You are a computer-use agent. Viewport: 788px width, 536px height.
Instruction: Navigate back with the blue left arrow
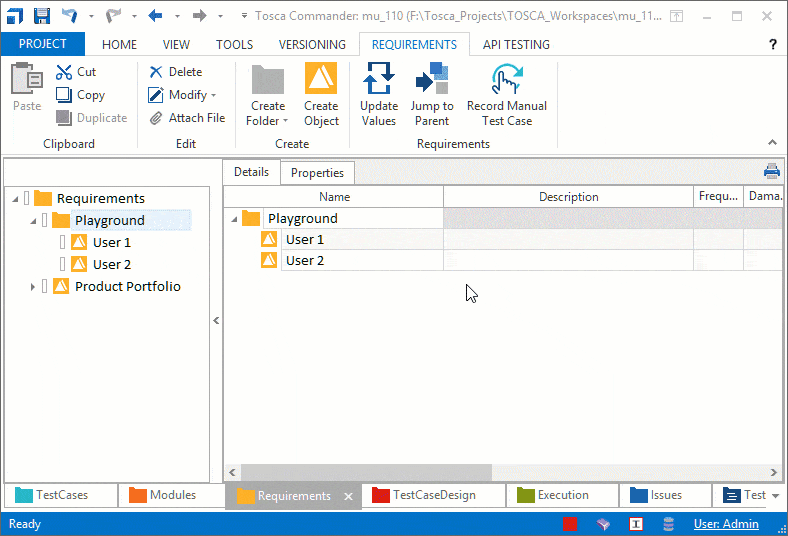(x=155, y=16)
